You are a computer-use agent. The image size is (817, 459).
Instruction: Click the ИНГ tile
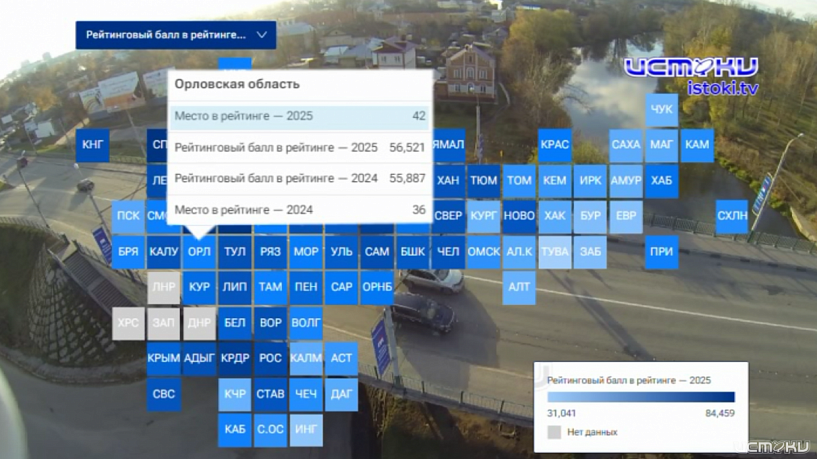click(306, 429)
